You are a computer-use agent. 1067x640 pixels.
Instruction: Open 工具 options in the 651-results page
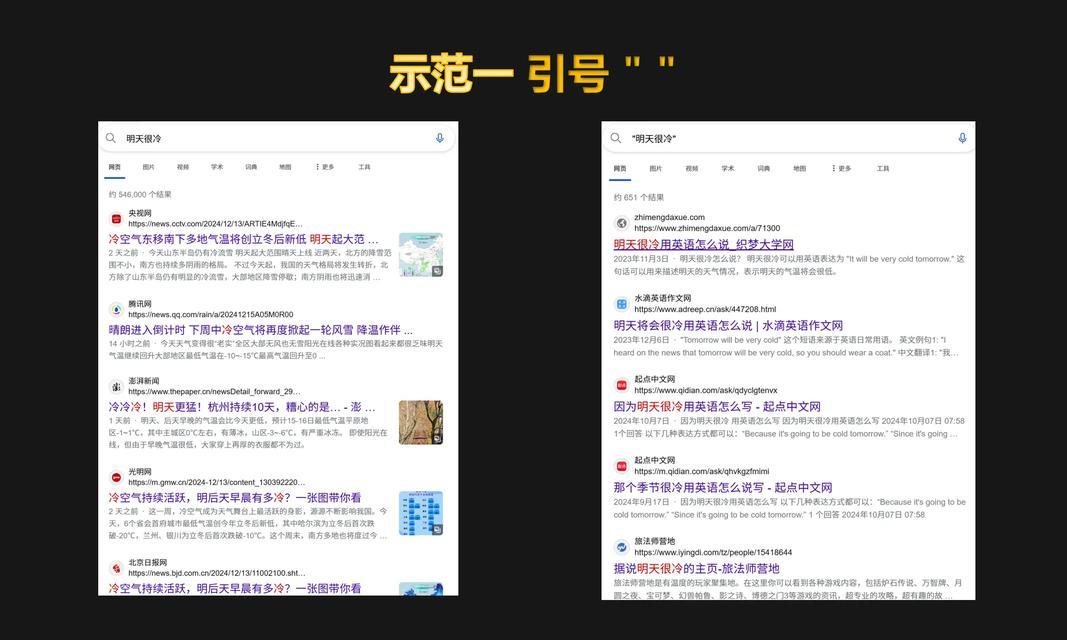click(x=883, y=168)
